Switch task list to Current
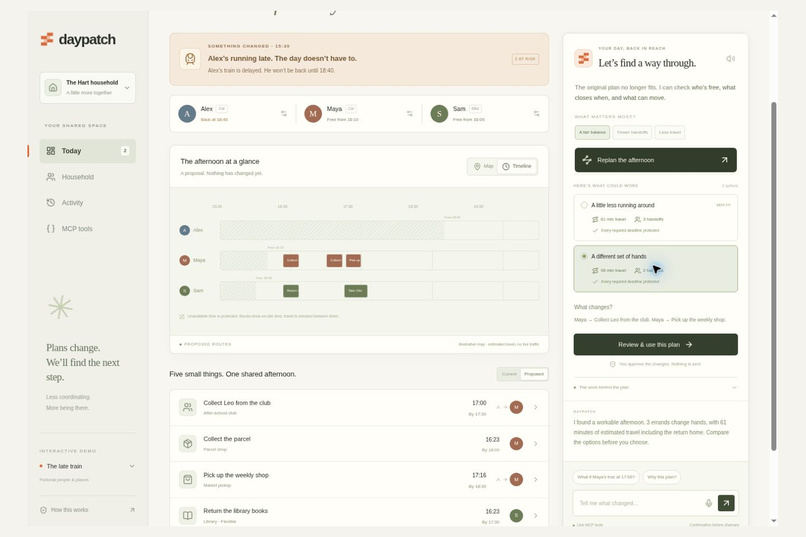The width and height of the screenshot is (806, 537). (x=509, y=374)
